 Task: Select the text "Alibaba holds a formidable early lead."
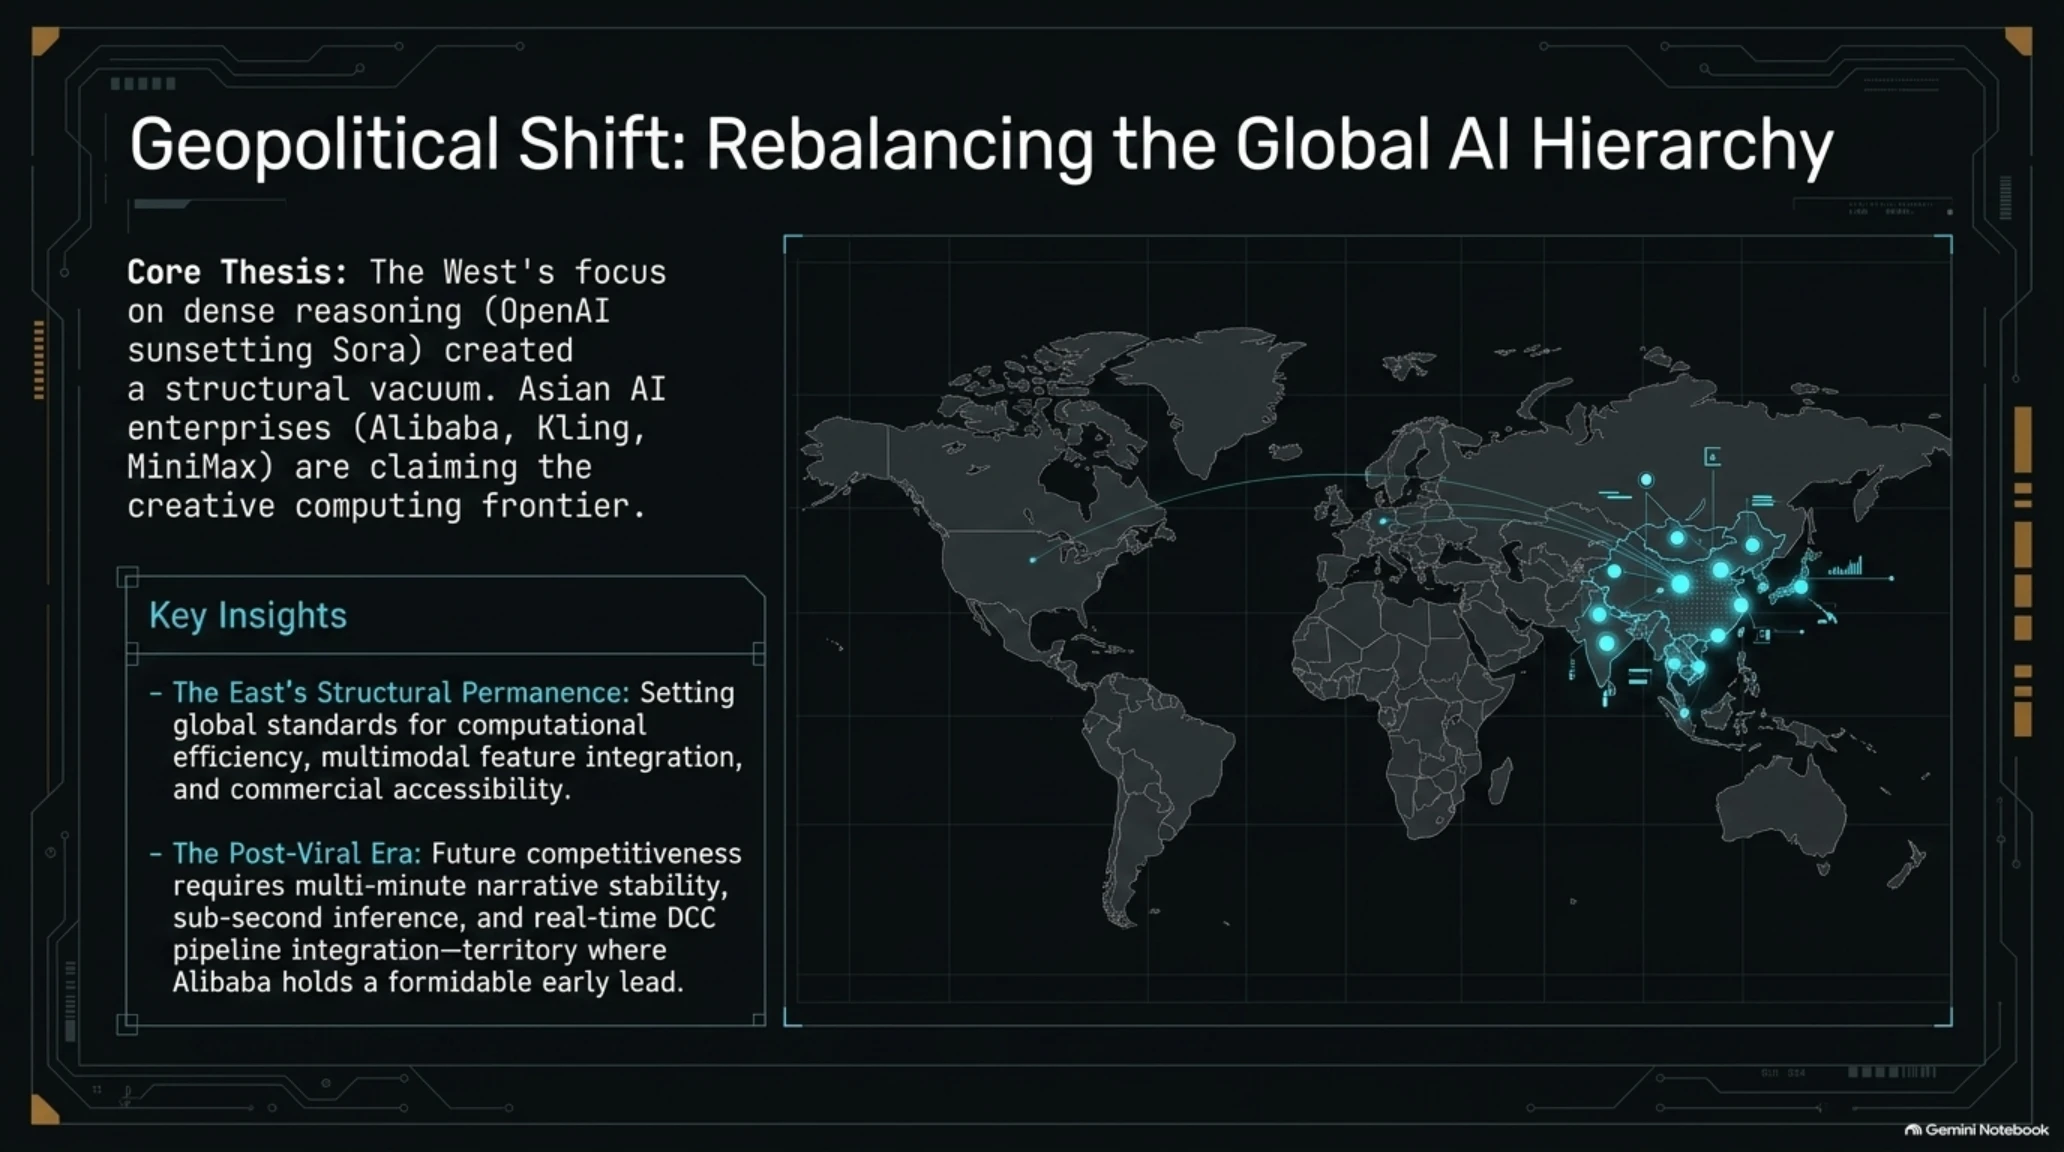coord(428,982)
